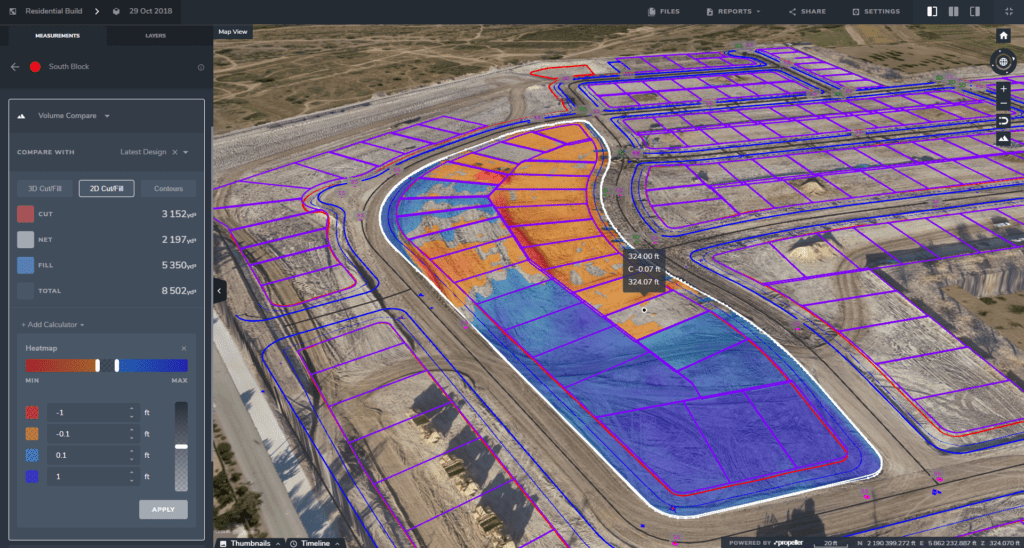Click the heatmap gradient min slider handle
The height and width of the screenshot is (548, 1024).
pos(97,366)
